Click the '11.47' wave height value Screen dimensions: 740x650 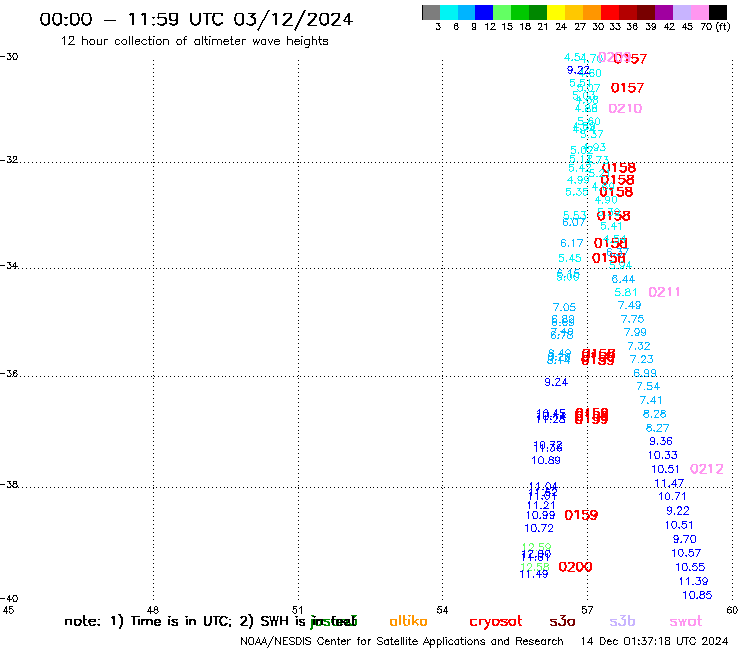[x=669, y=483]
